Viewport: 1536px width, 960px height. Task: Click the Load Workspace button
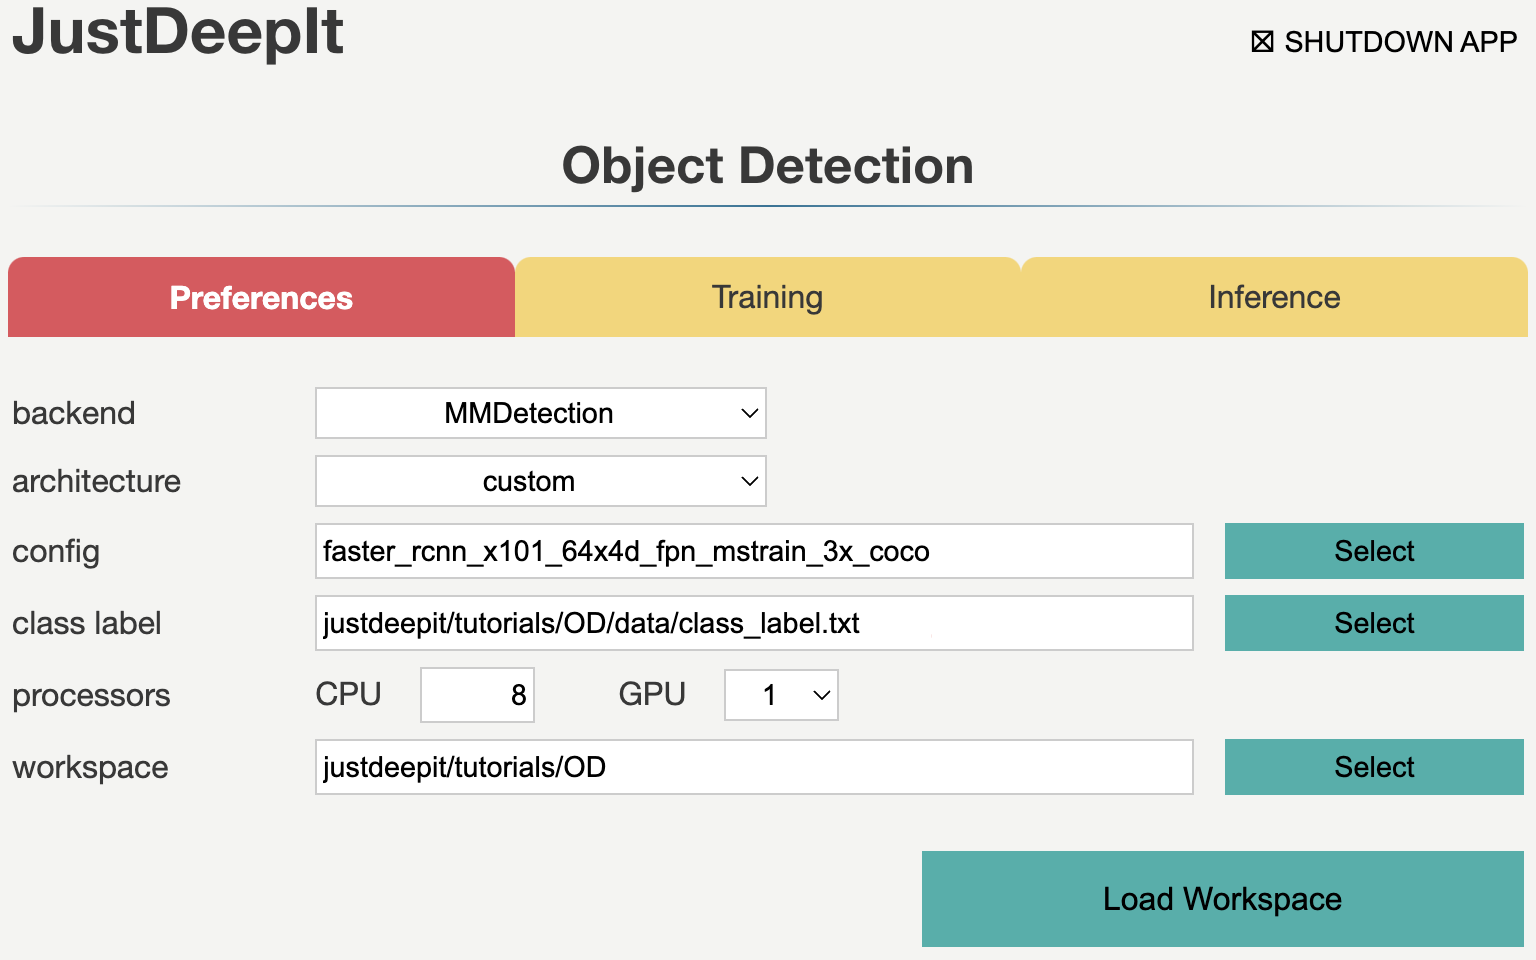point(1223,899)
